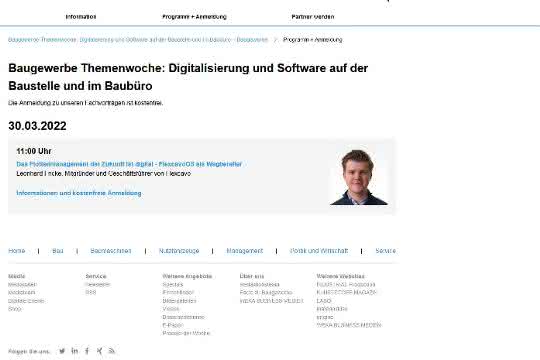Screen dimensions: 540x360
Task: Open LANO website link
Action: click(x=324, y=301)
